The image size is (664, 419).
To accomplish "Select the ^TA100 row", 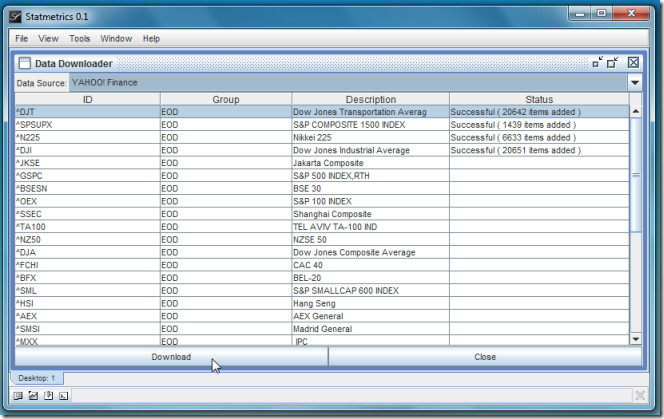I will pos(322,227).
